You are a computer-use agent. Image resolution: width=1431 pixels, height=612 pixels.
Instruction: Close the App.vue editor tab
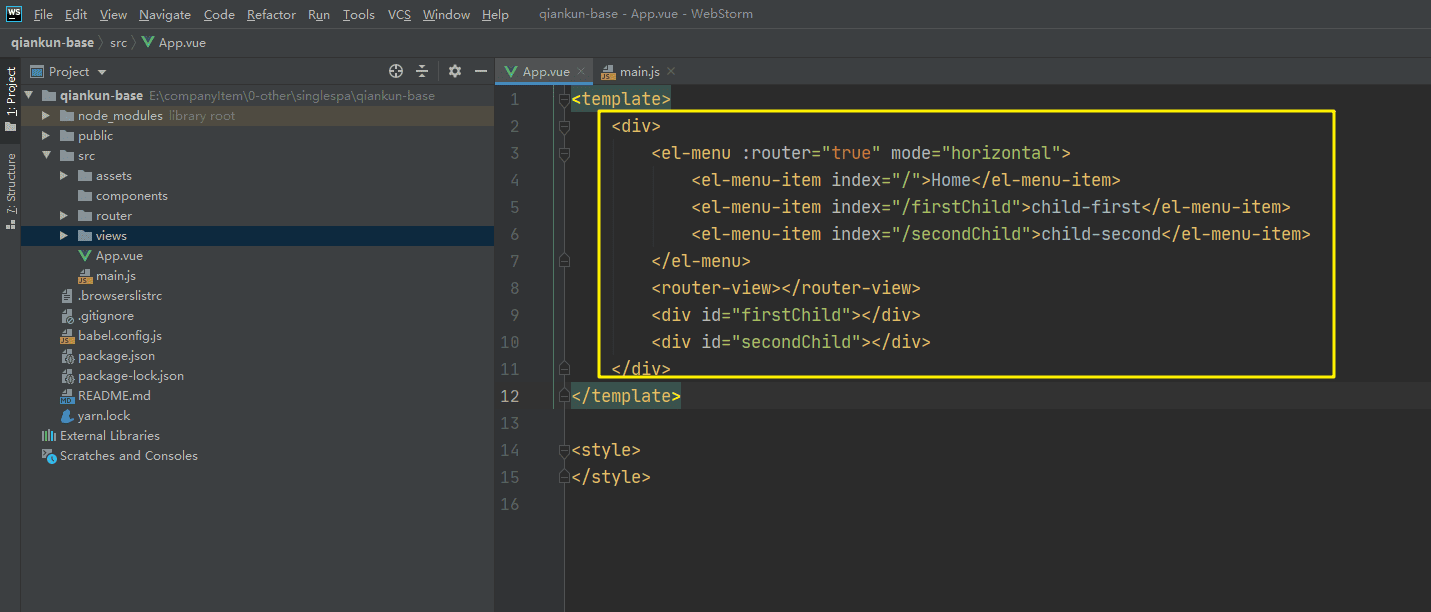(x=581, y=72)
